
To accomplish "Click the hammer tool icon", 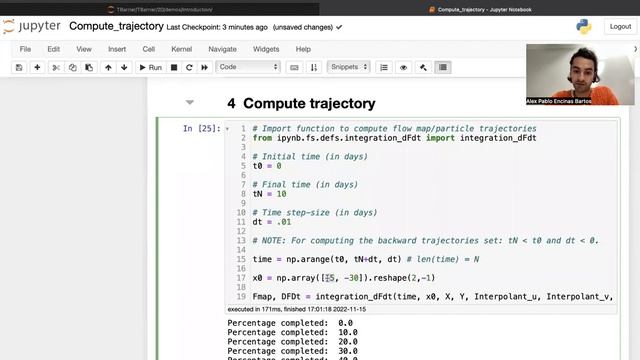I will point(423,67).
